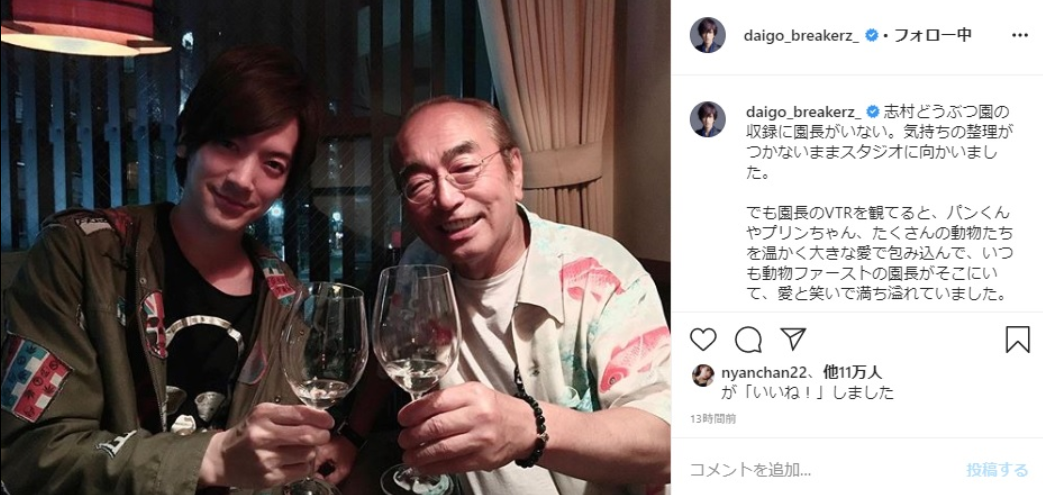
Task: Save the post with the bookmark icon
Action: pyautogui.click(x=1018, y=339)
